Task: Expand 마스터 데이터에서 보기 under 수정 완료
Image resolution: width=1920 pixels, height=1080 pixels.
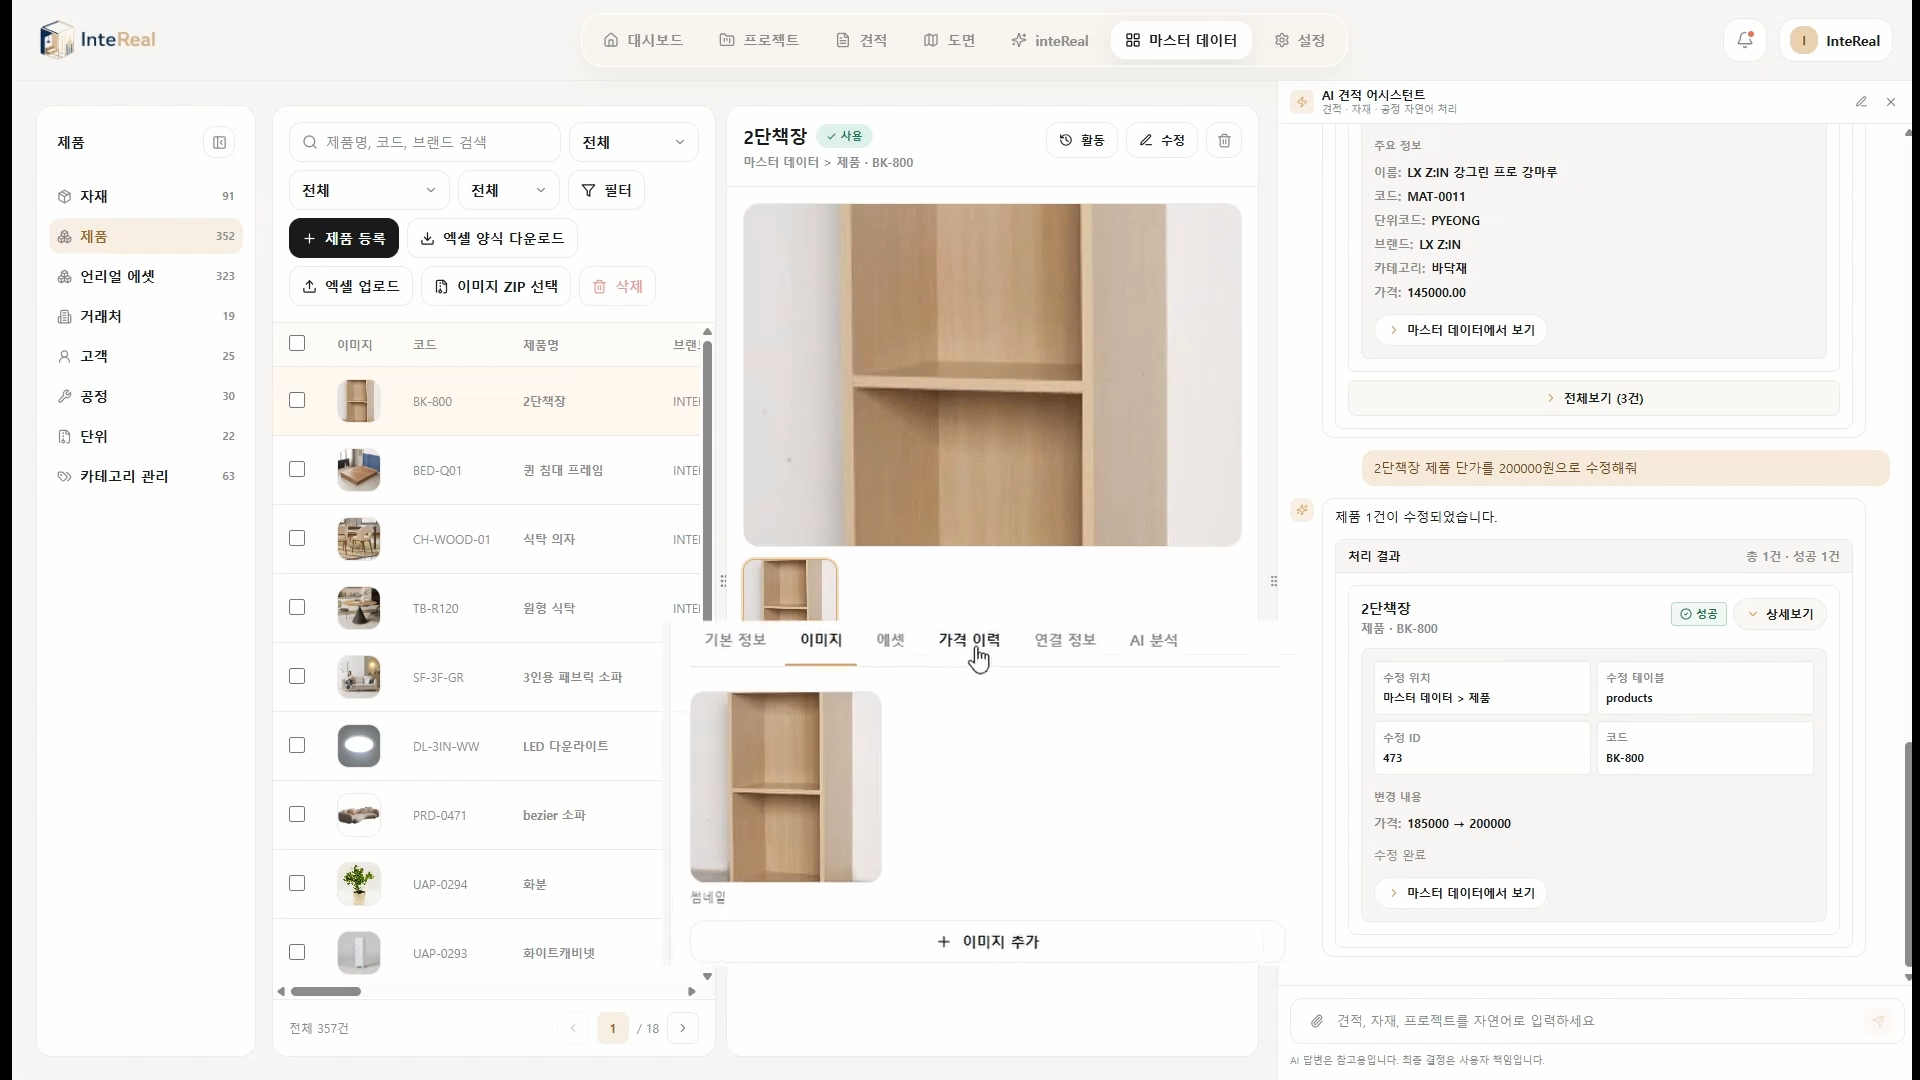Action: (x=1461, y=893)
